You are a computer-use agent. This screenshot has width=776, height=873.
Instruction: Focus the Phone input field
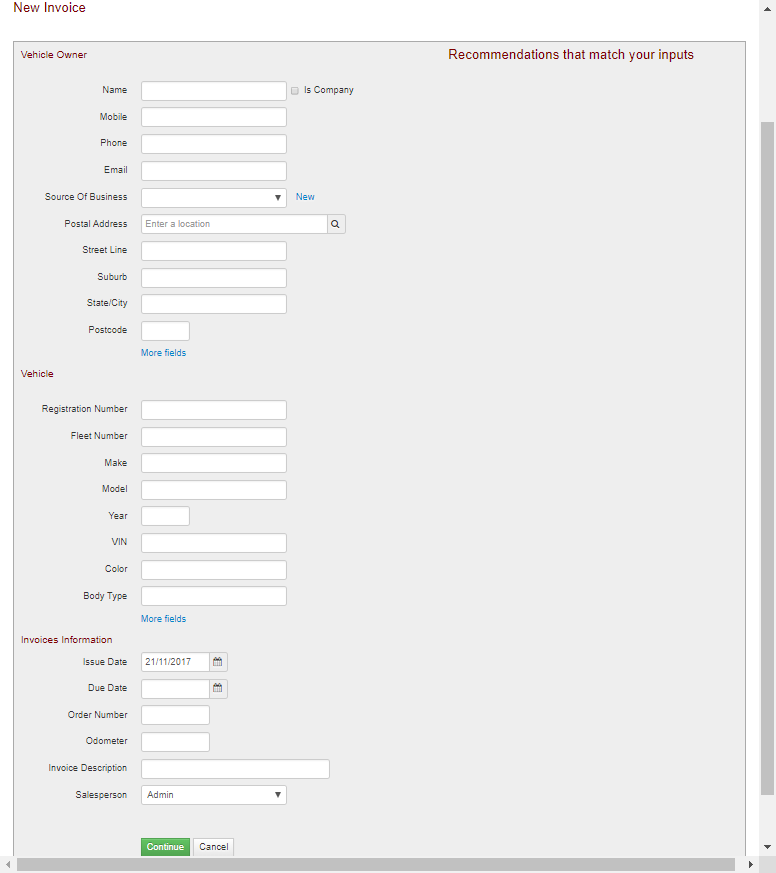[x=214, y=144]
